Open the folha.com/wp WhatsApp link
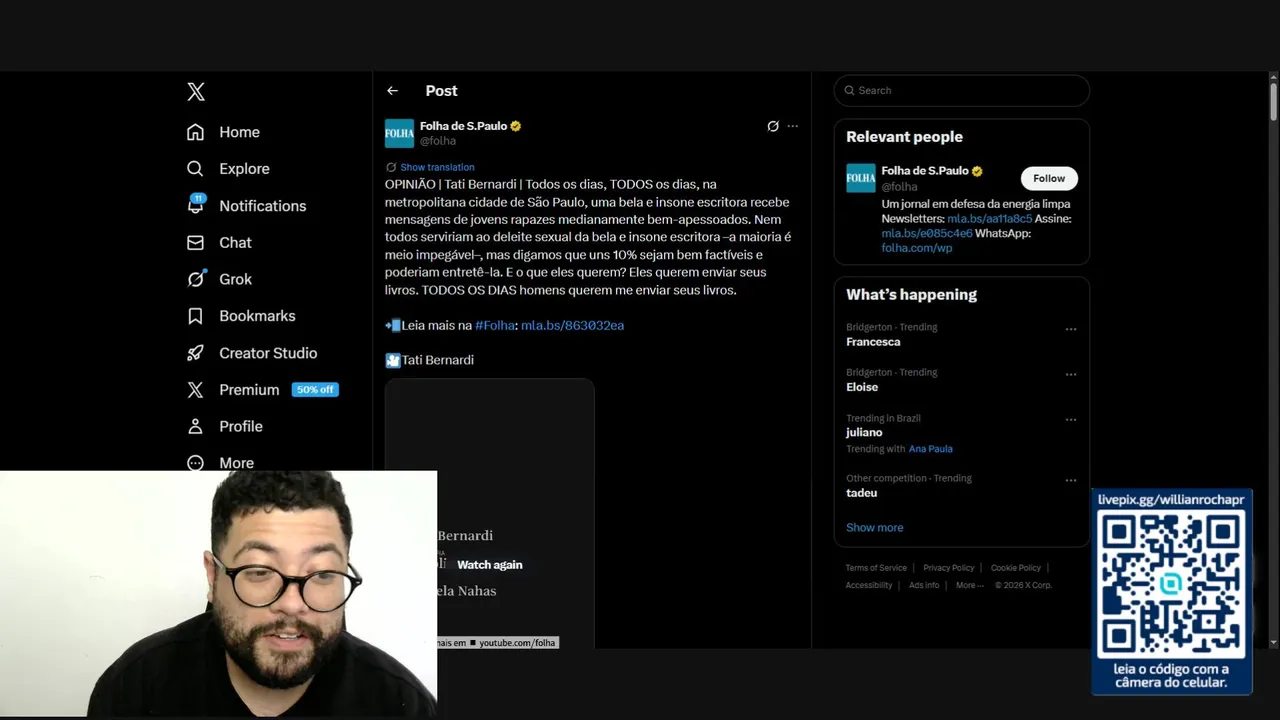The image size is (1280, 720). click(917, 248)
